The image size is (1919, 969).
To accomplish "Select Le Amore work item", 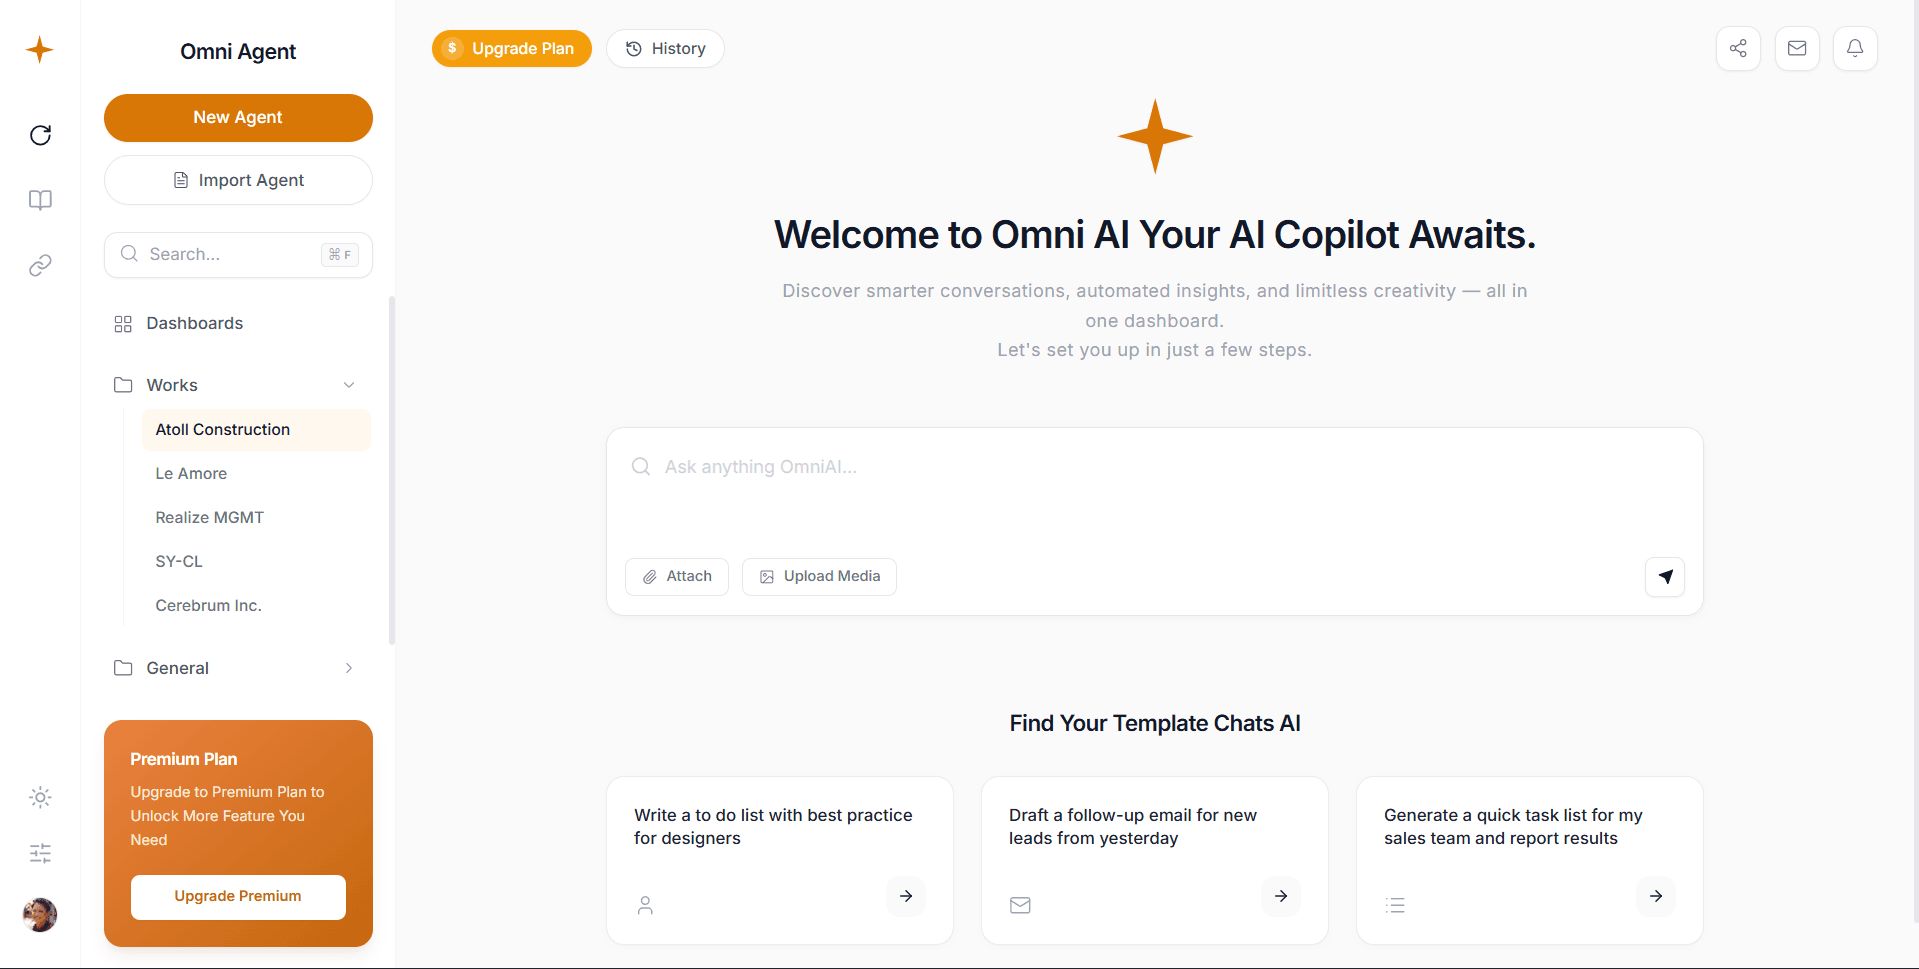I will coord(191,473).
